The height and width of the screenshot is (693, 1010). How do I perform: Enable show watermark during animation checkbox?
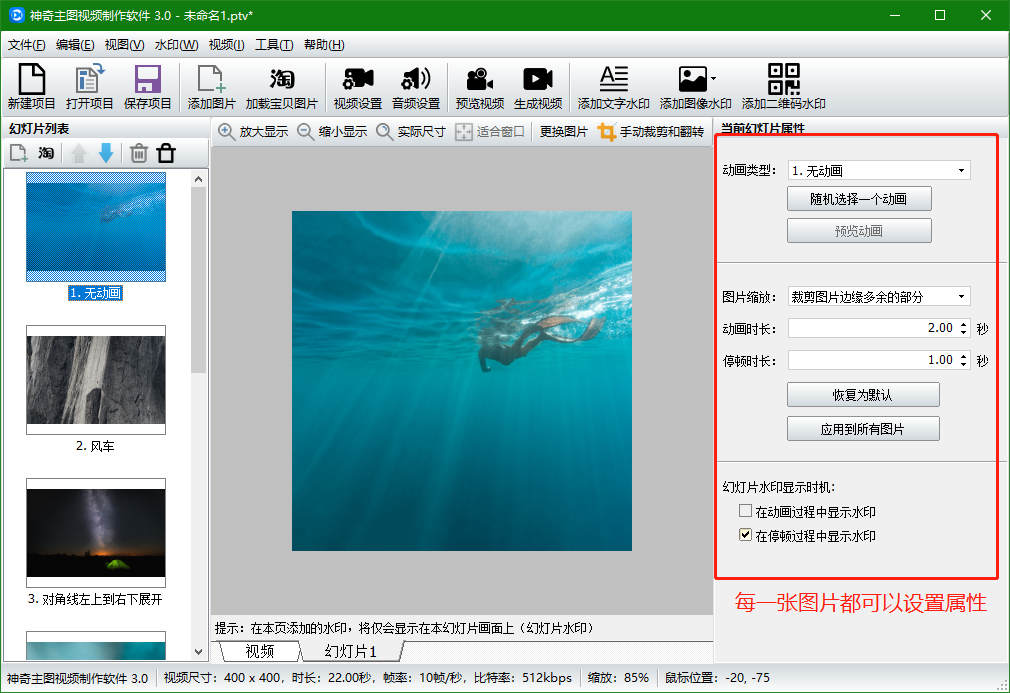point(745,512)
